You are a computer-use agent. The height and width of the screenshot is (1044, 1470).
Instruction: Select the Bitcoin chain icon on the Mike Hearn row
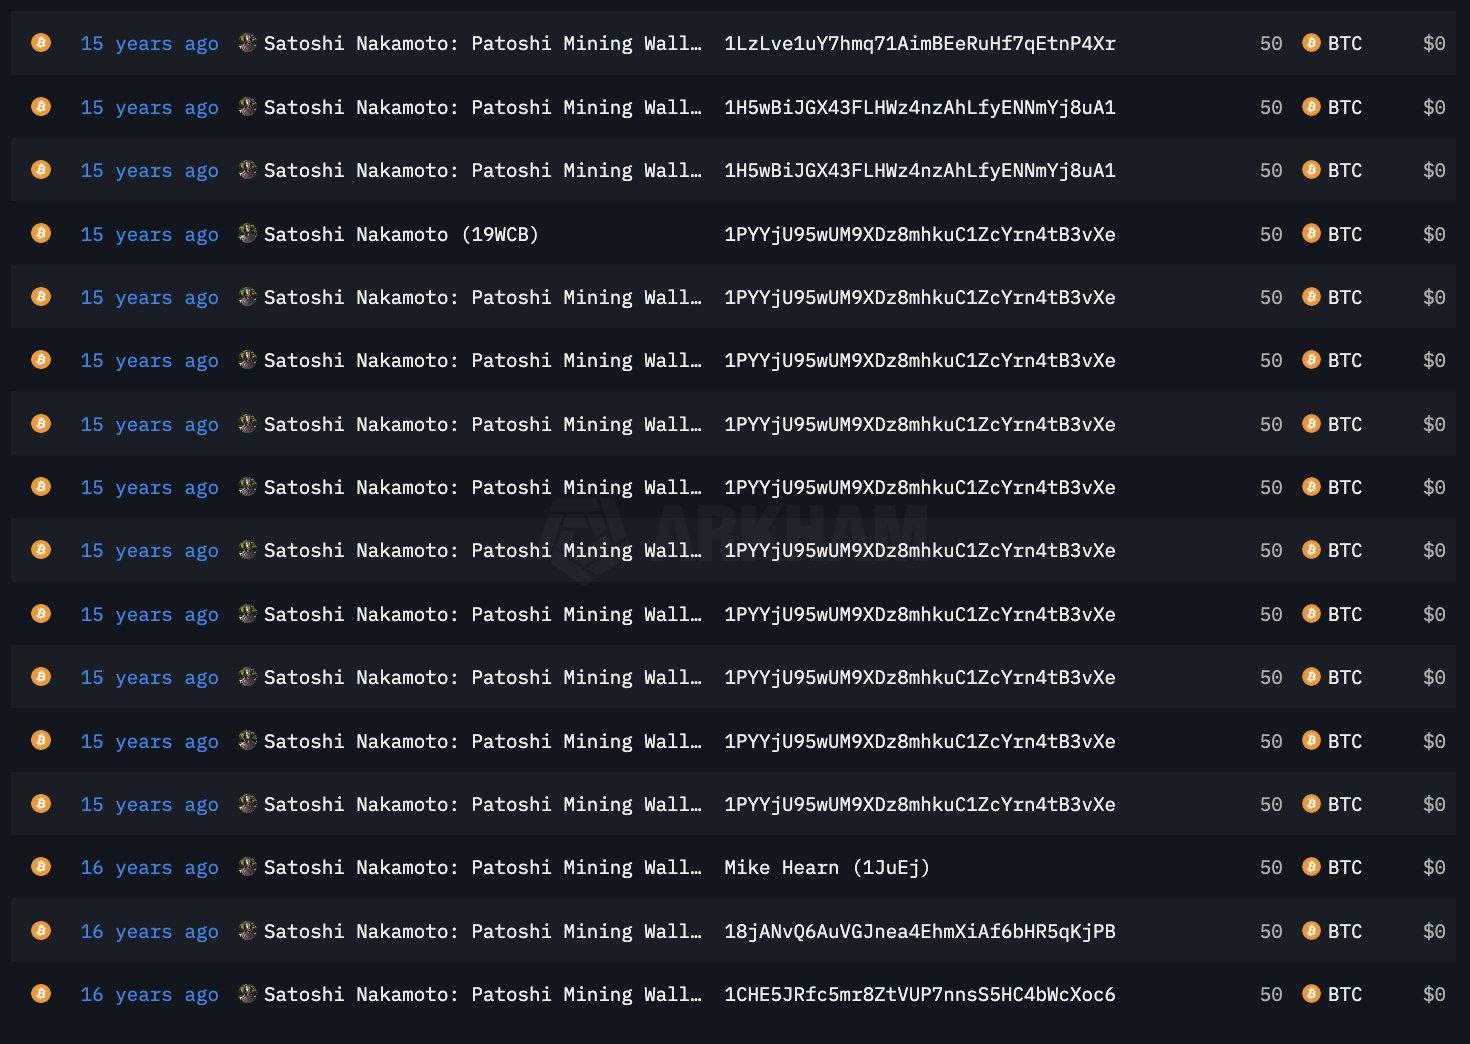(41, 867)
